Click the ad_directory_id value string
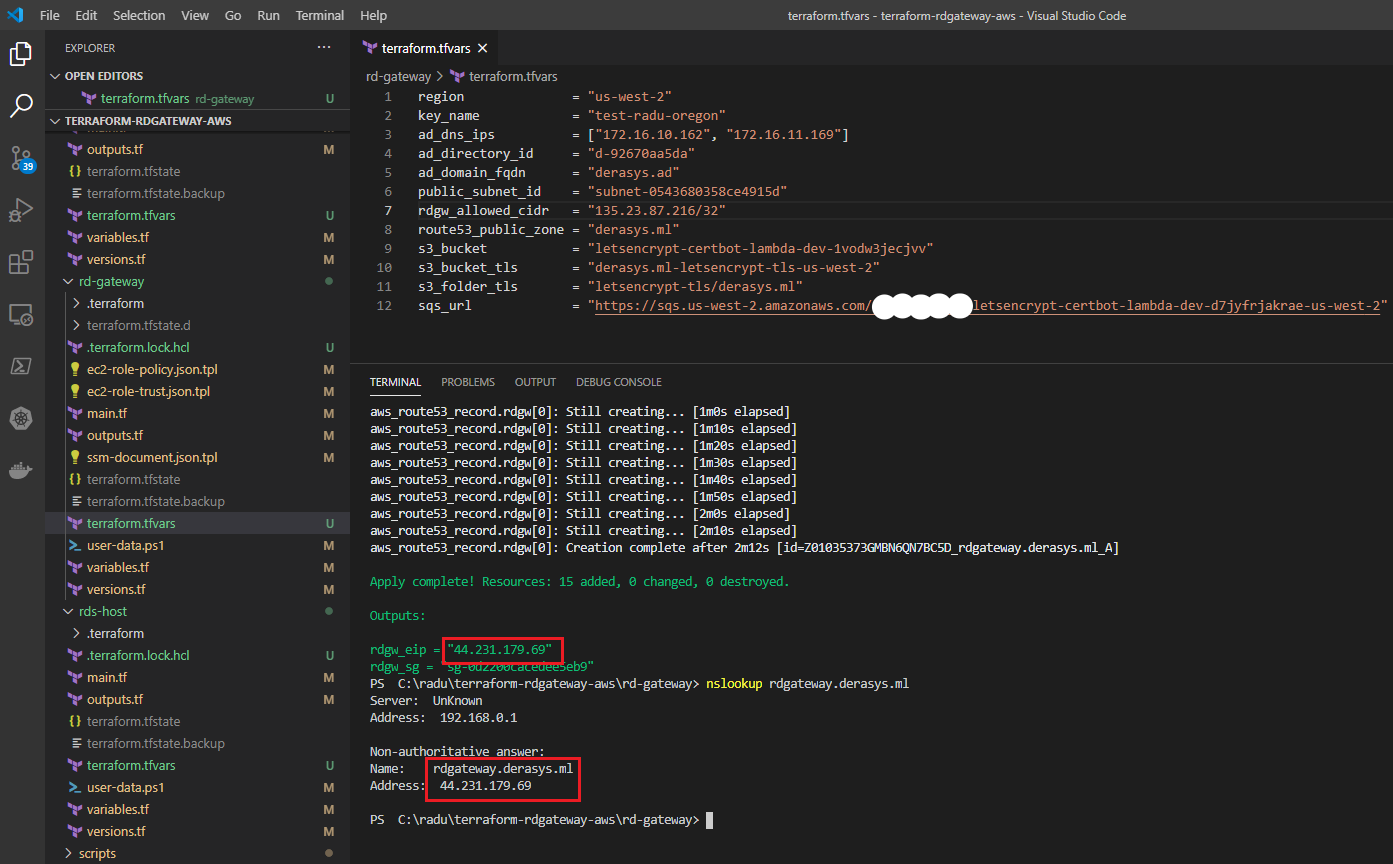Image resolution: width=1393 pixels, height=864 pixels. click(x=640, y=154)
